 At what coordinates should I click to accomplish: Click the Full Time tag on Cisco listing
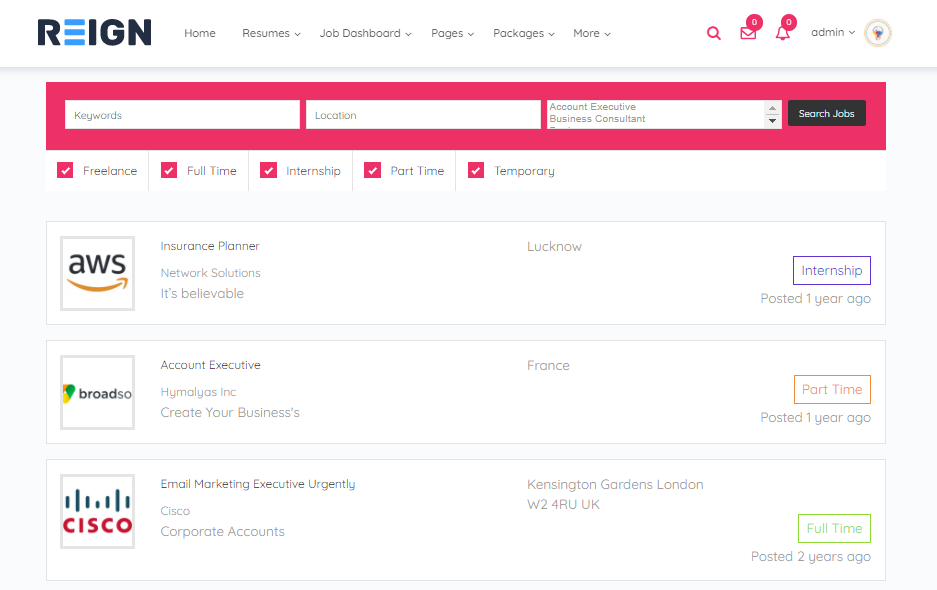click(834, 528)
